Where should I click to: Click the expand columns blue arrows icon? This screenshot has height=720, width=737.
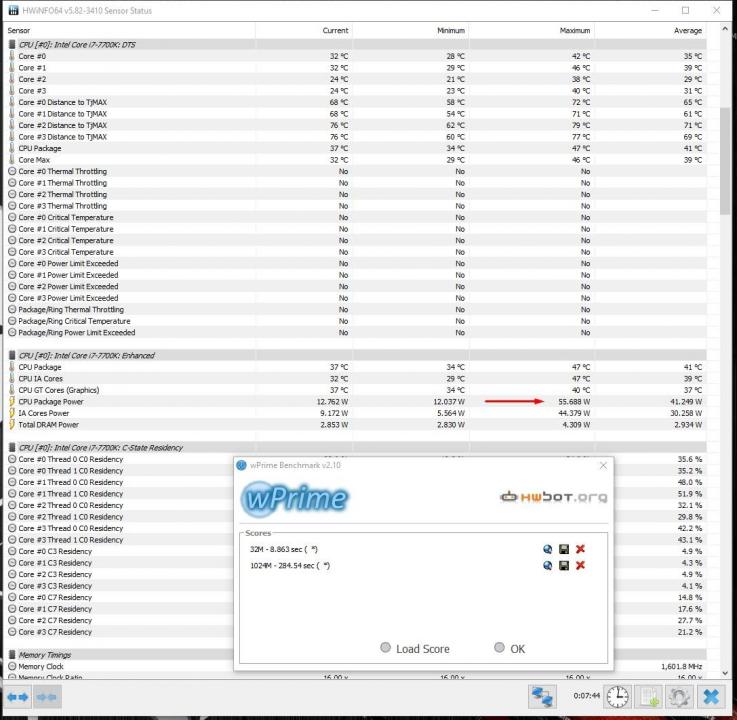coord(17,697)
